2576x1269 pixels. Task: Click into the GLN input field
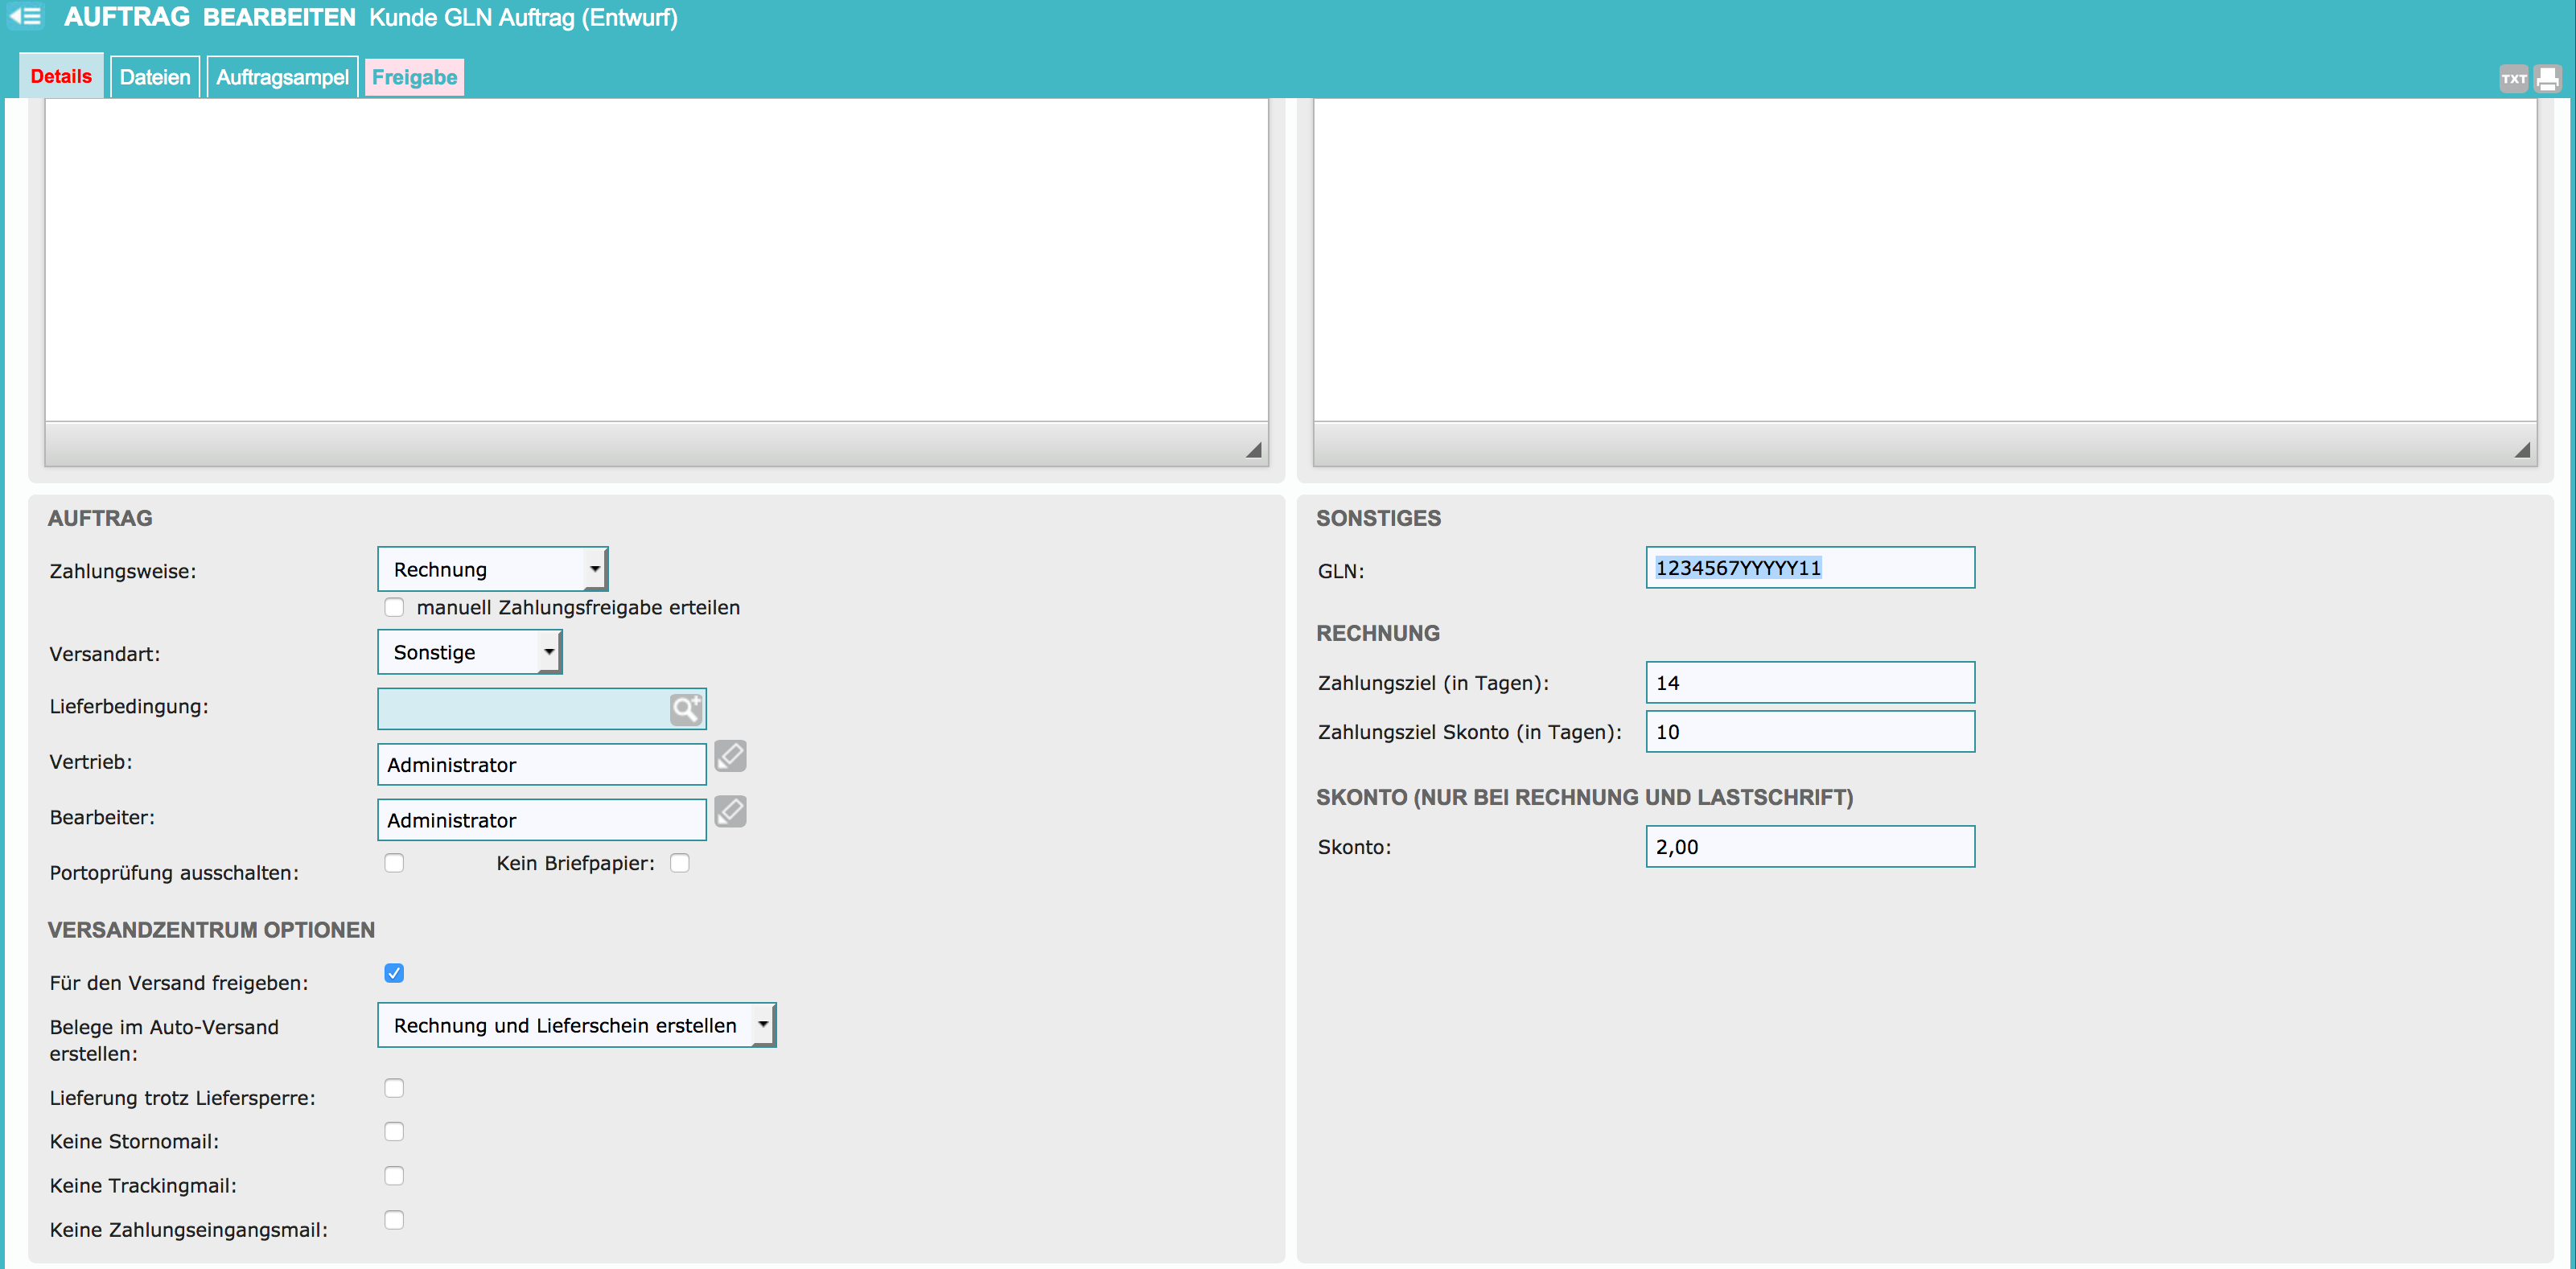[x=1809, y=568]
